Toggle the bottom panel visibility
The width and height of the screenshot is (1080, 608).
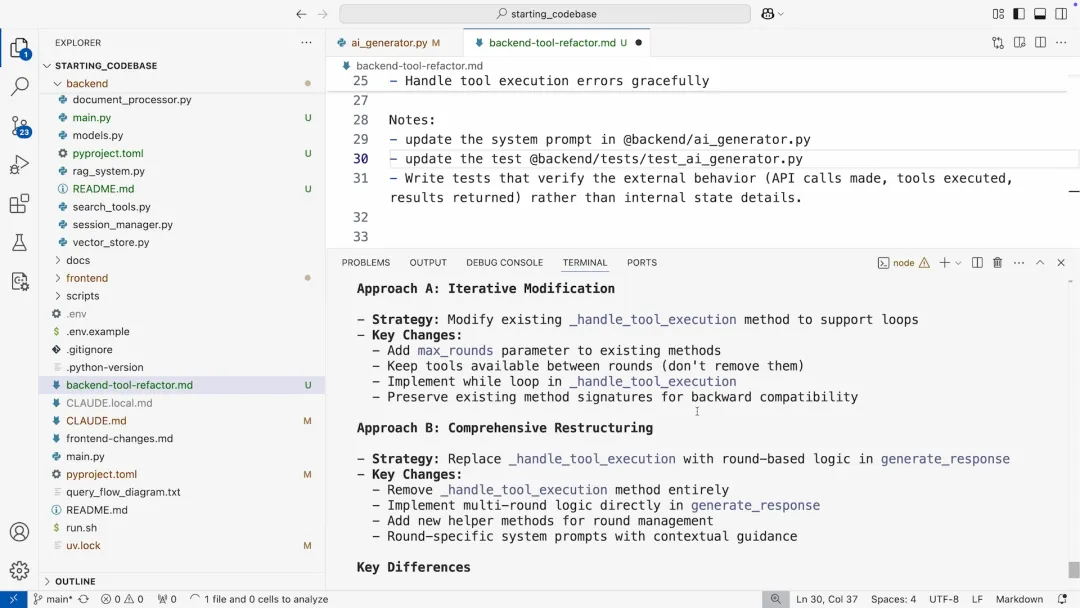(x=1040, y=14)
